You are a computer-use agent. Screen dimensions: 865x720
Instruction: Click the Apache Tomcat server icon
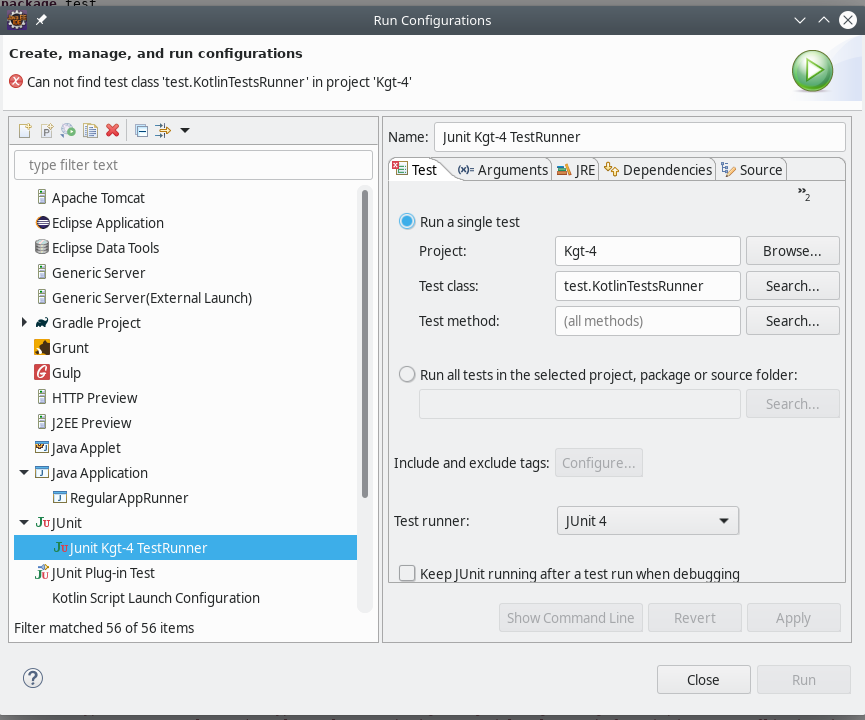42,197
